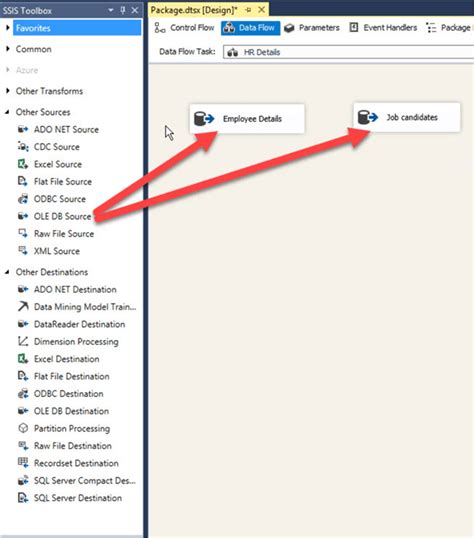Select the Partition Processing label

click(x=72, y=428)
